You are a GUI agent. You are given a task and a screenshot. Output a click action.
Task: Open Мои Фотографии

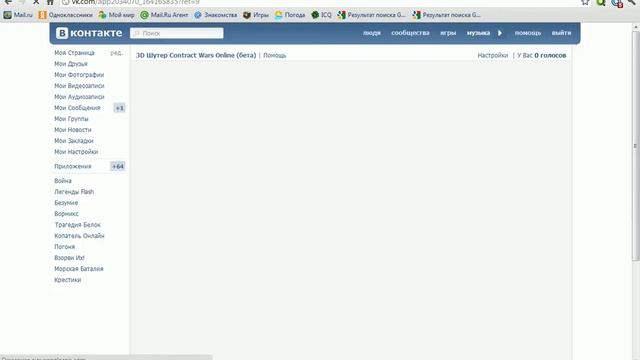(x=79, y=75)
